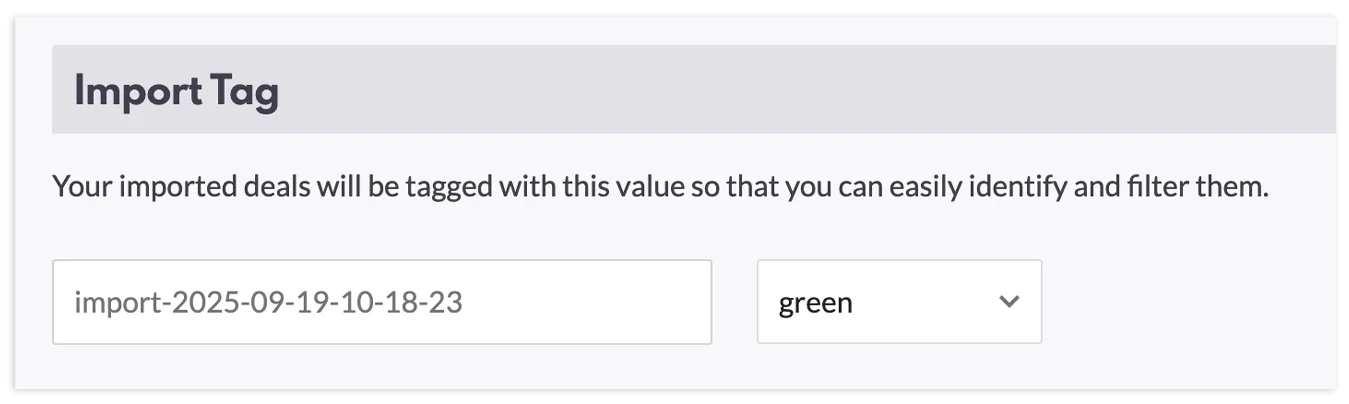The width and height of the screenshot is (1349, 404).
Task: Open the green color dropdown
Action: [898, 302]
